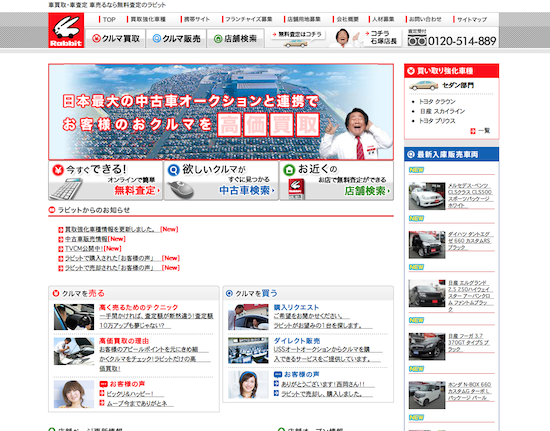Click the 中古車検索 mouse button

(x=221, y=181)
